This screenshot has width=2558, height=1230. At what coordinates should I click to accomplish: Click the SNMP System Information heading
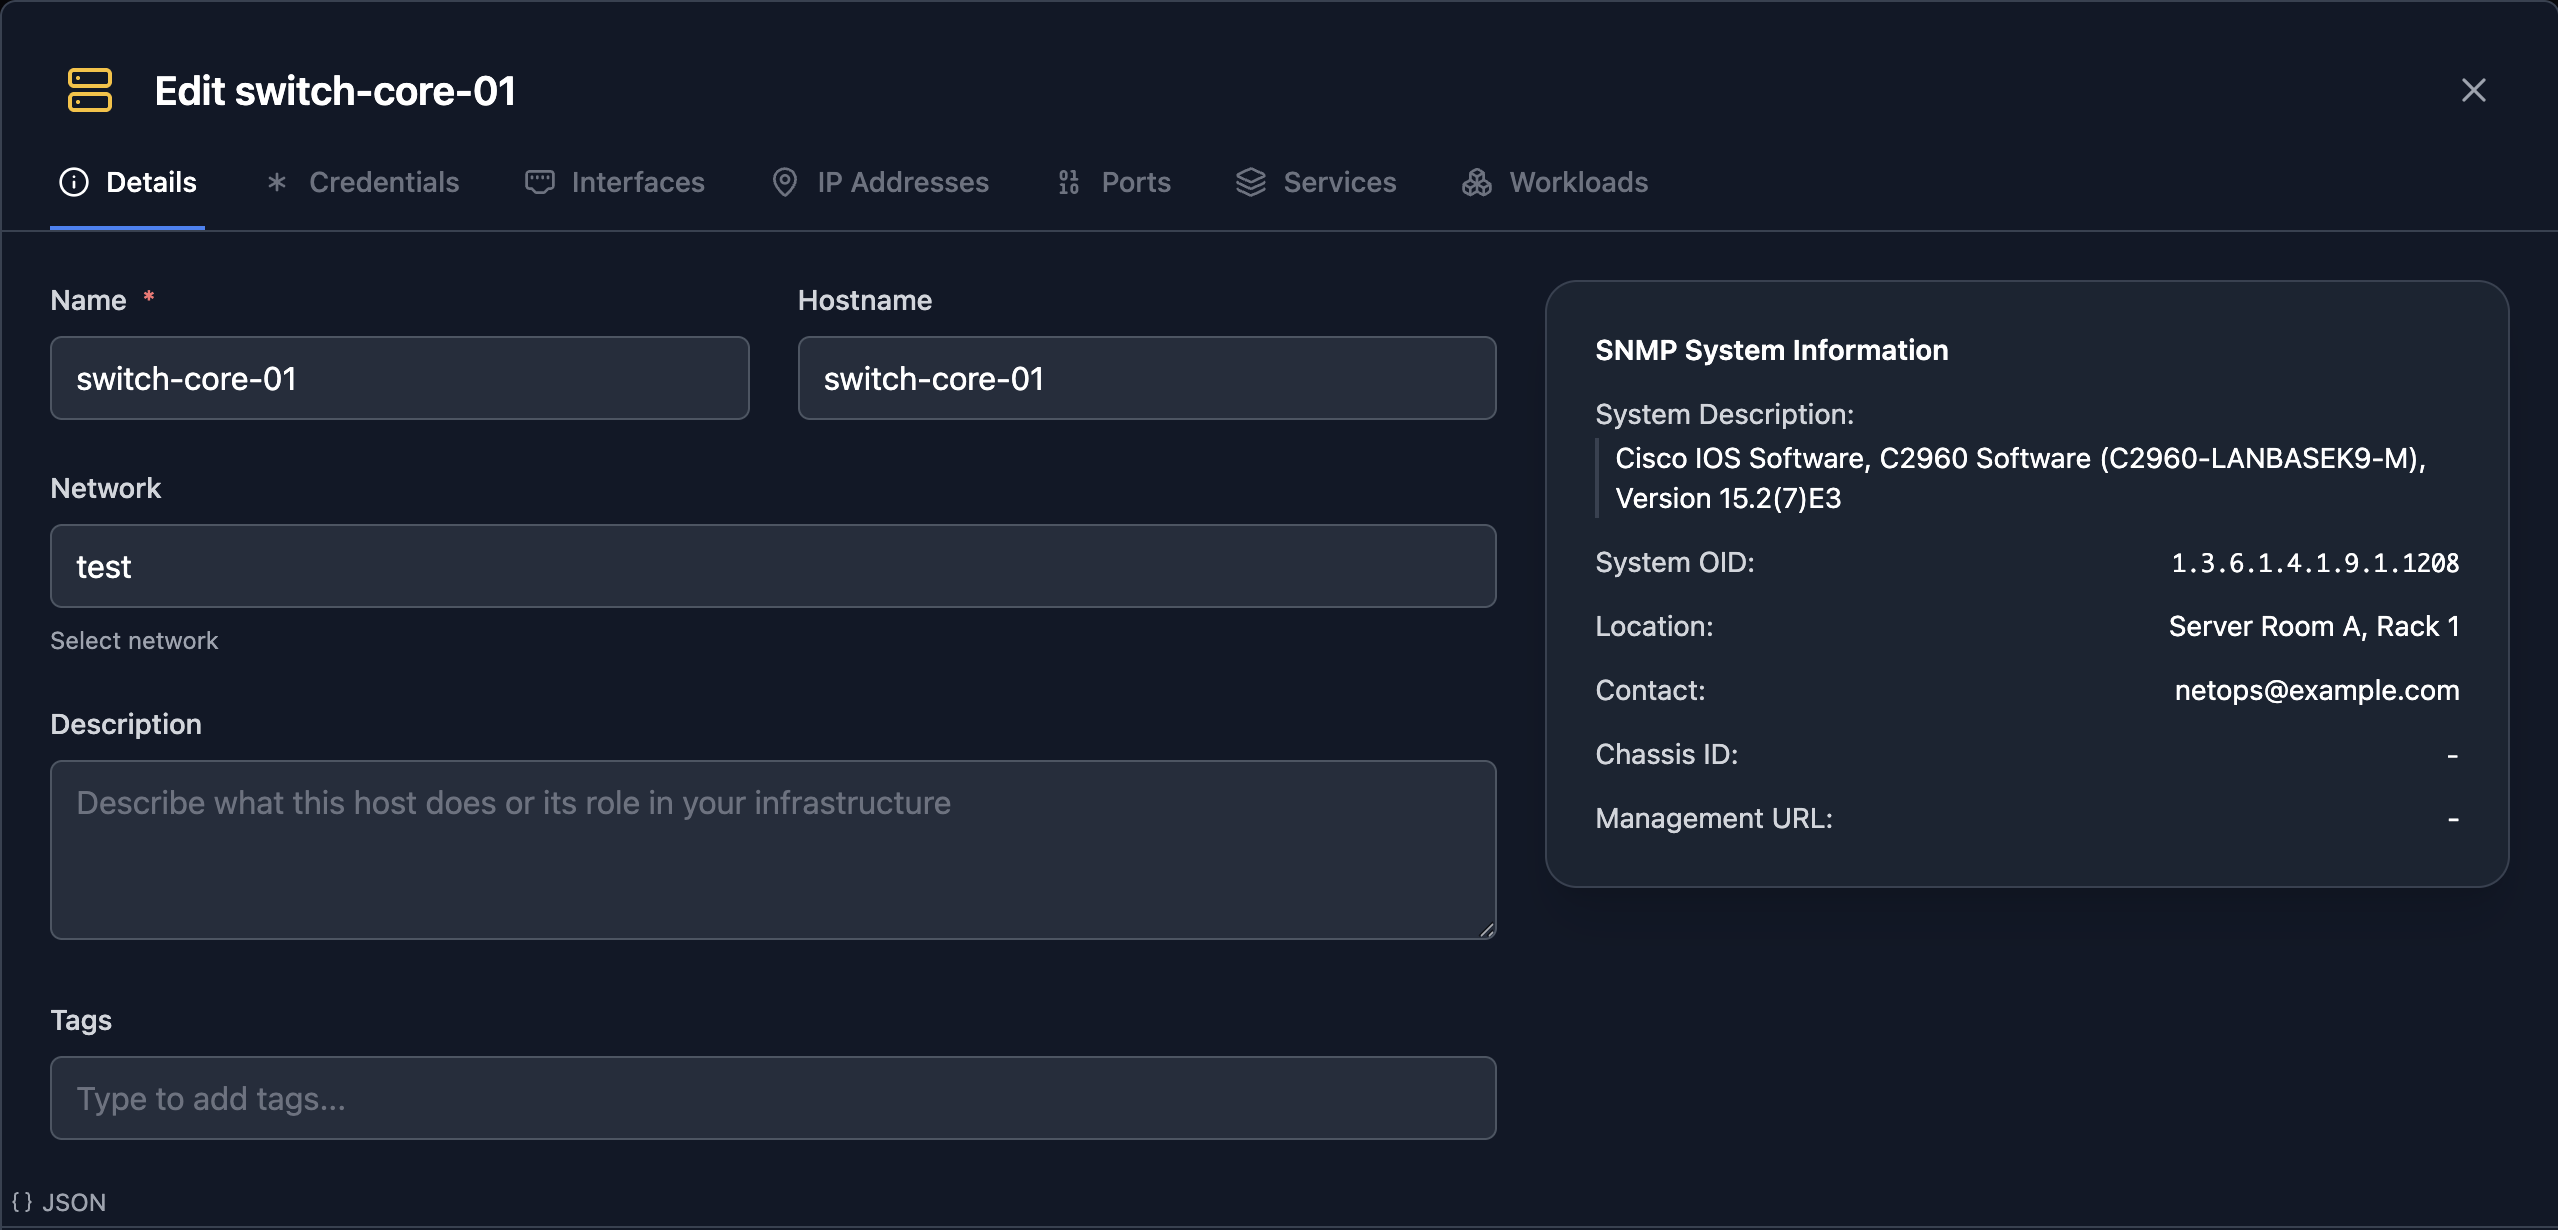click(1772, 350)
